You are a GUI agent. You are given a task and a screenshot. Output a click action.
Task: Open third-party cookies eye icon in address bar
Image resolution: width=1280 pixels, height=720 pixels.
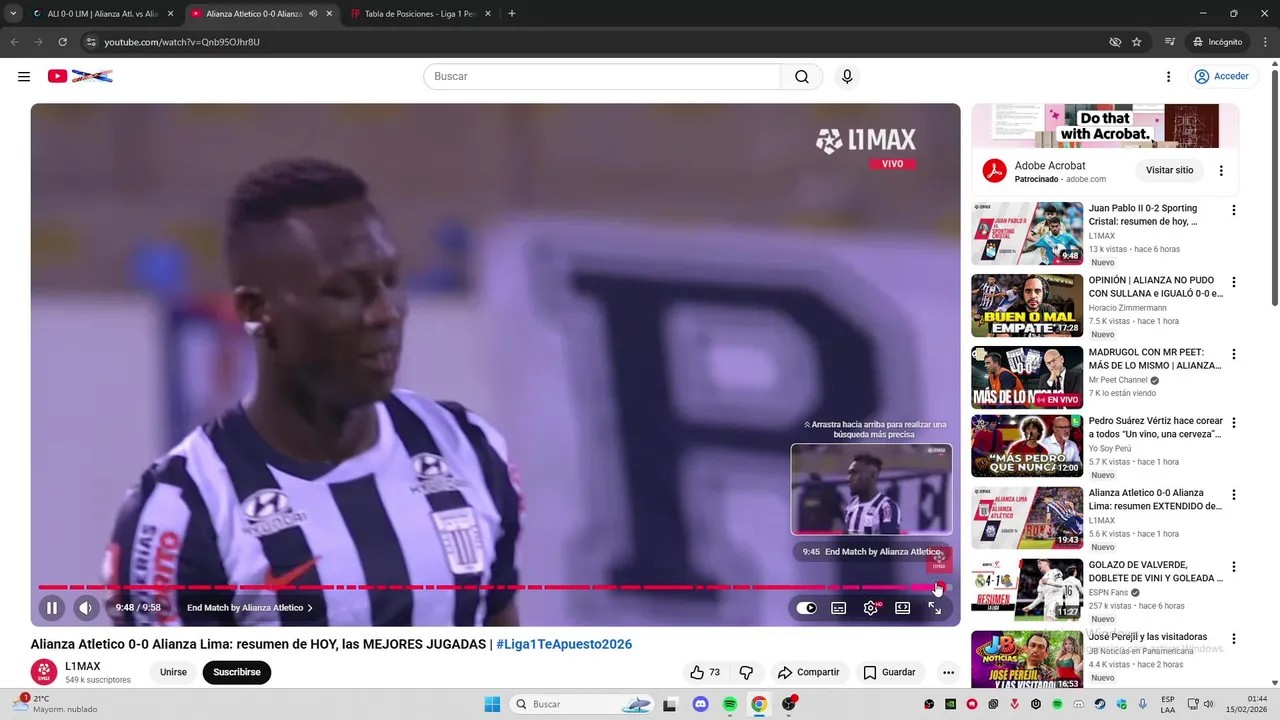pos(1115,42)
